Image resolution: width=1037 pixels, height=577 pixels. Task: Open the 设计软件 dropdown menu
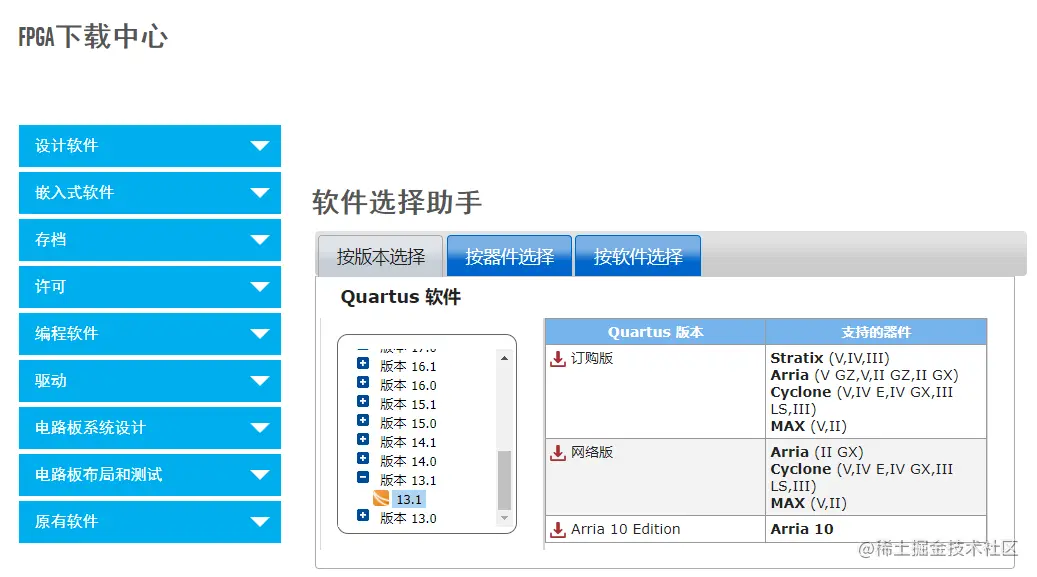point(150,146)
